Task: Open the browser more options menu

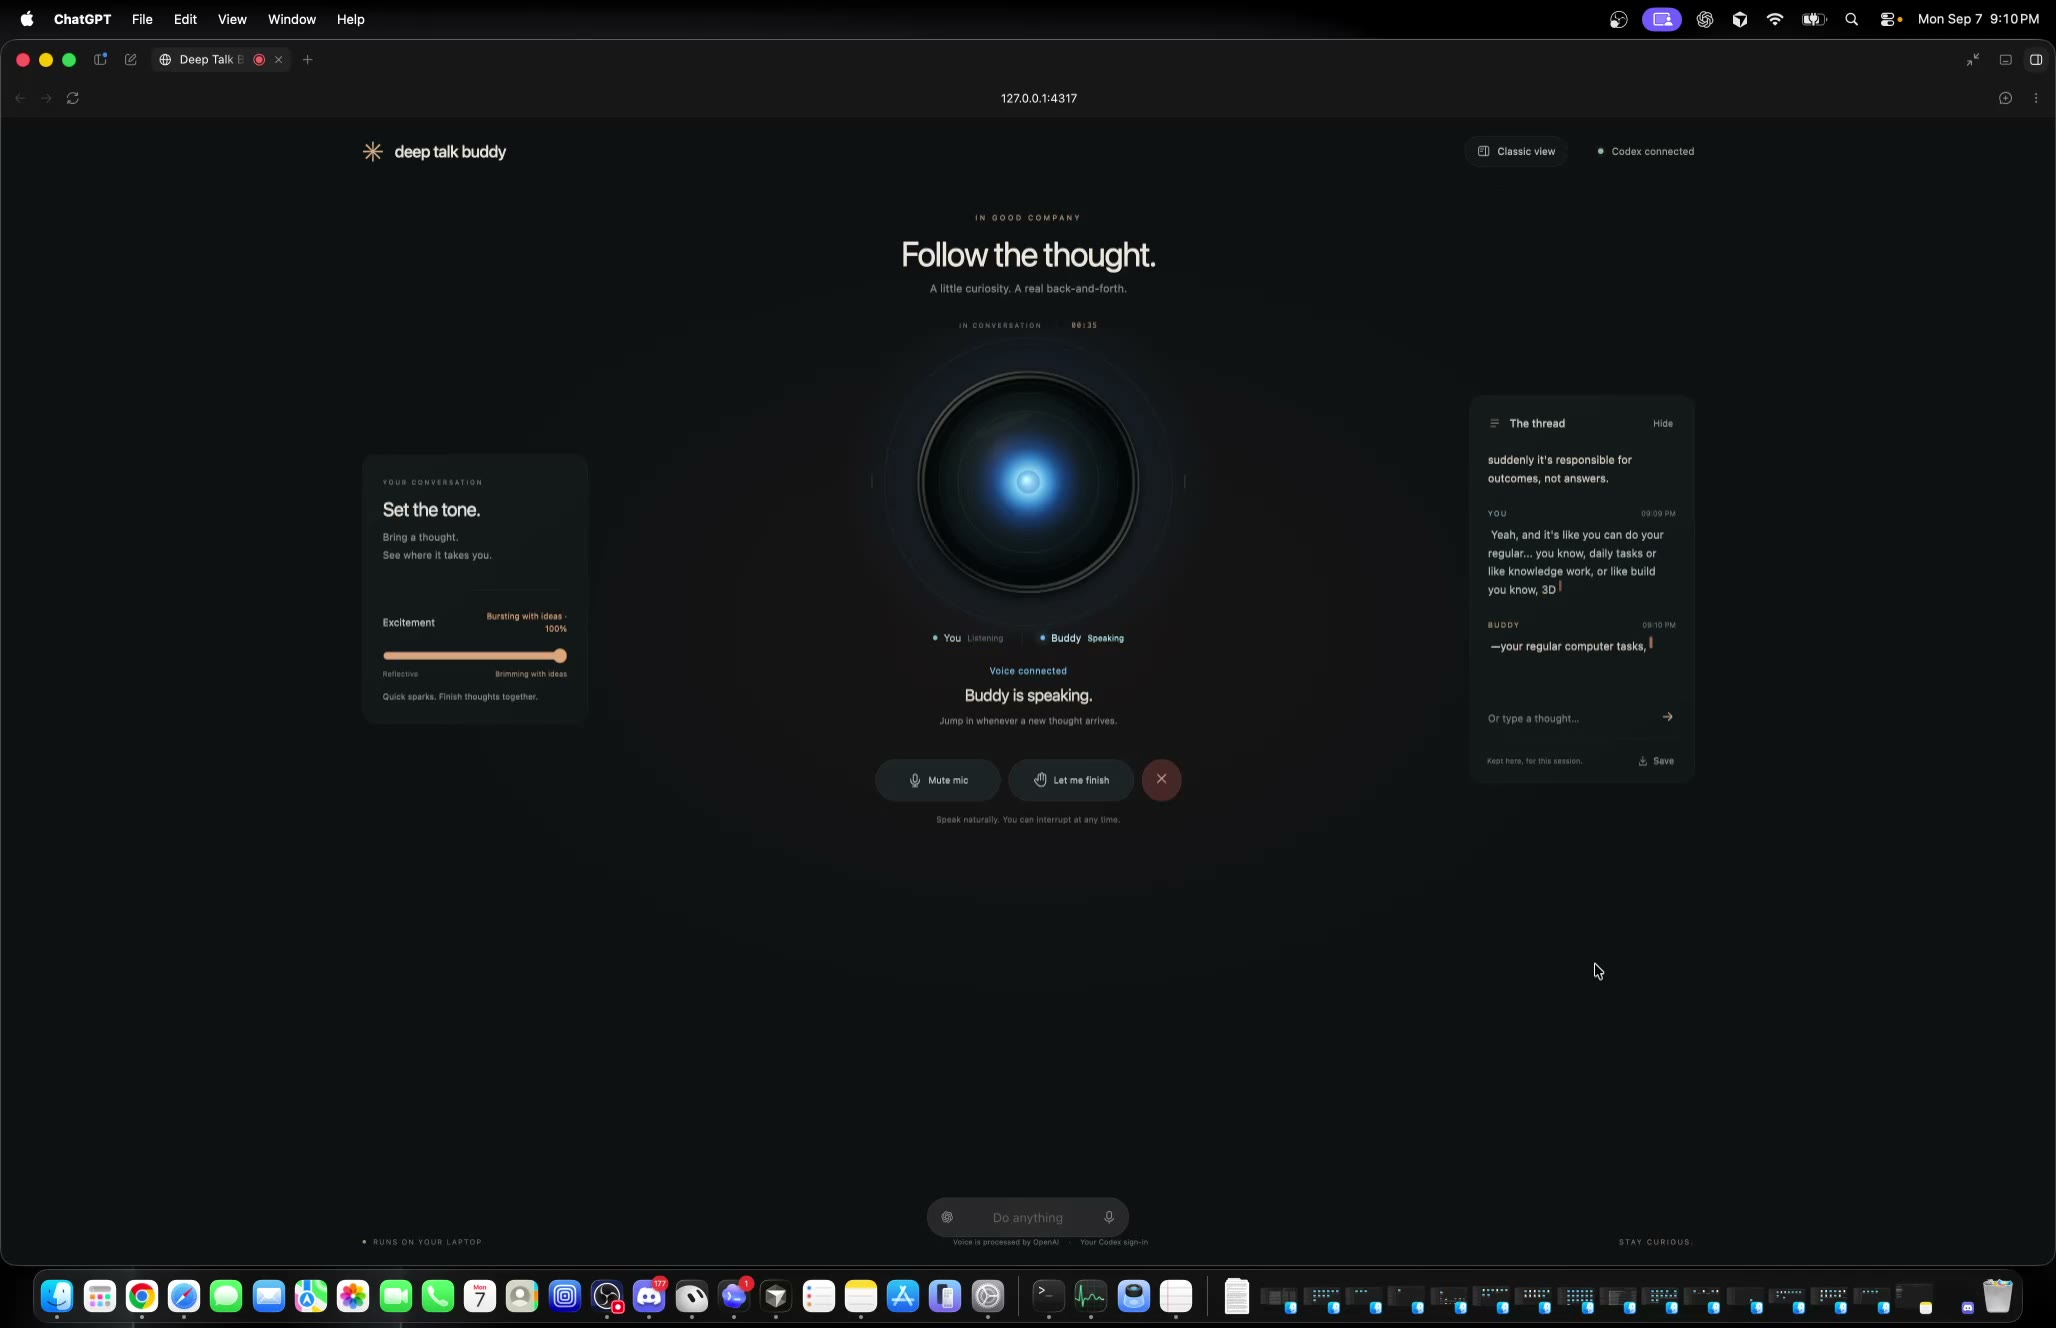Action: pos(2036,98)
